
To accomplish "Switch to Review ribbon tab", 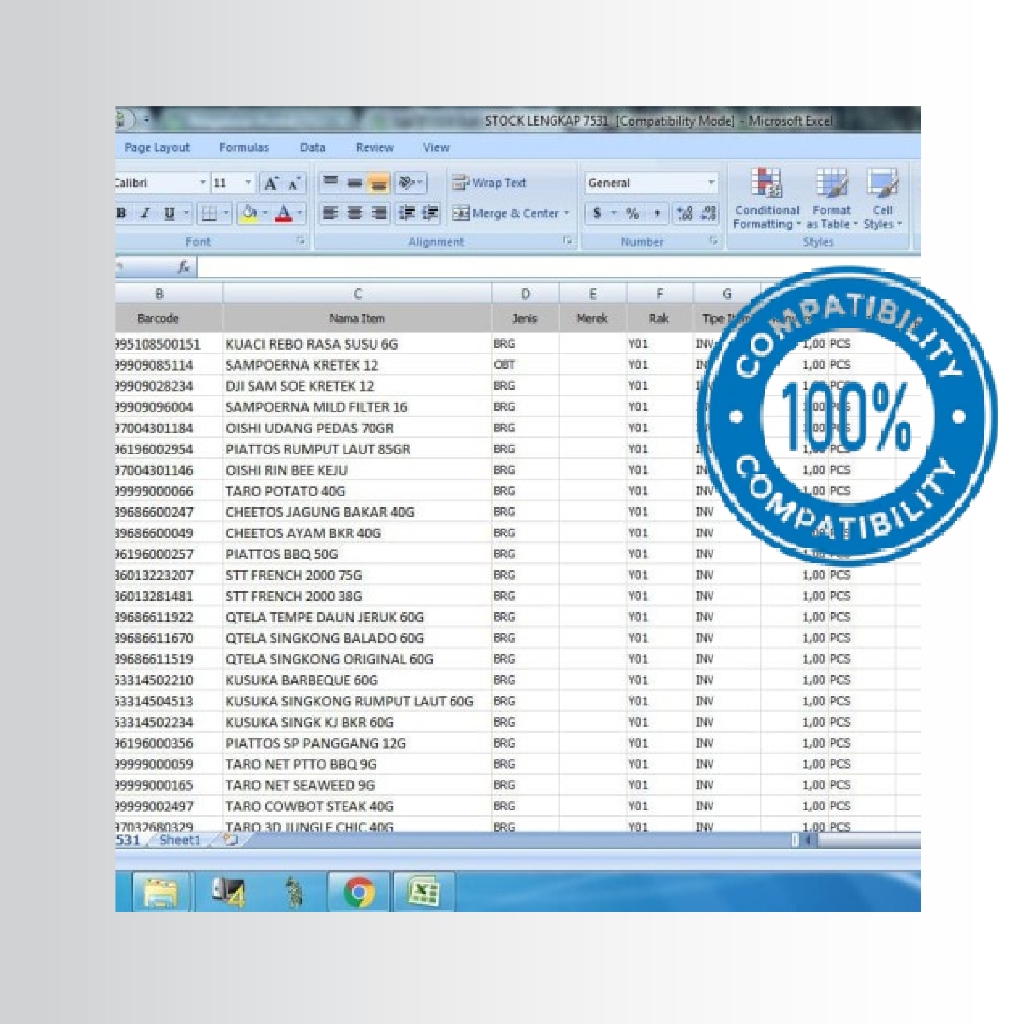I will point(374,148).
